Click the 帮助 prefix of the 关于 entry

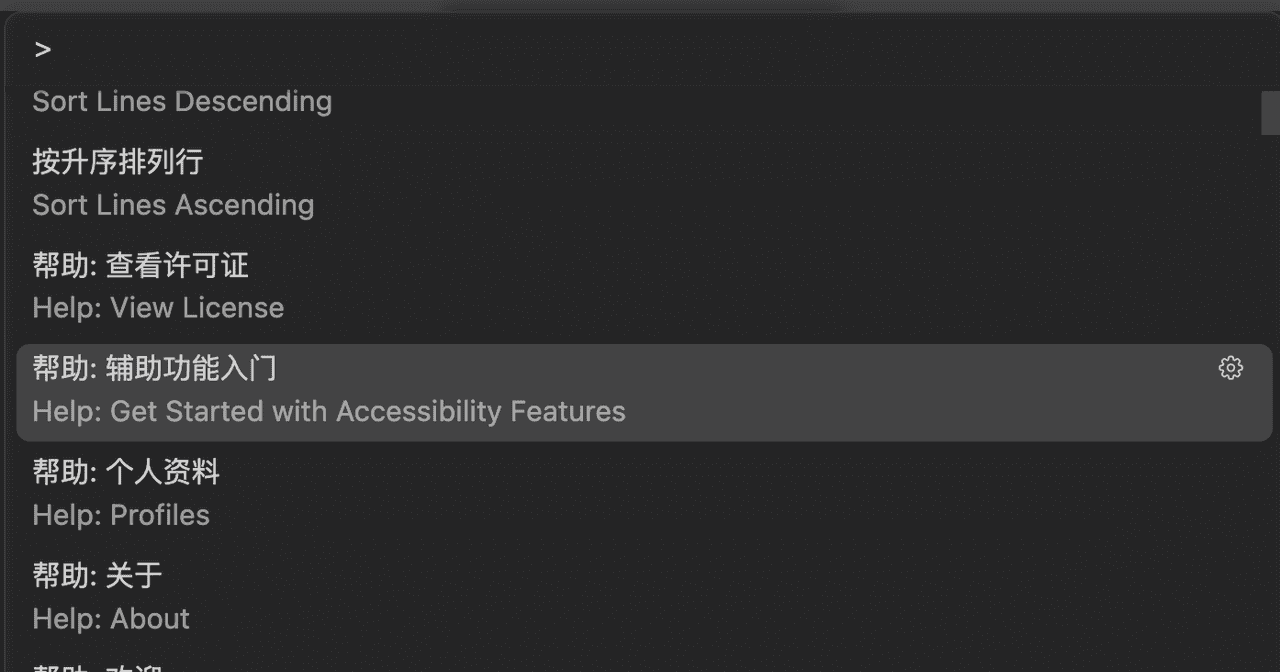(x=62, y=575)
